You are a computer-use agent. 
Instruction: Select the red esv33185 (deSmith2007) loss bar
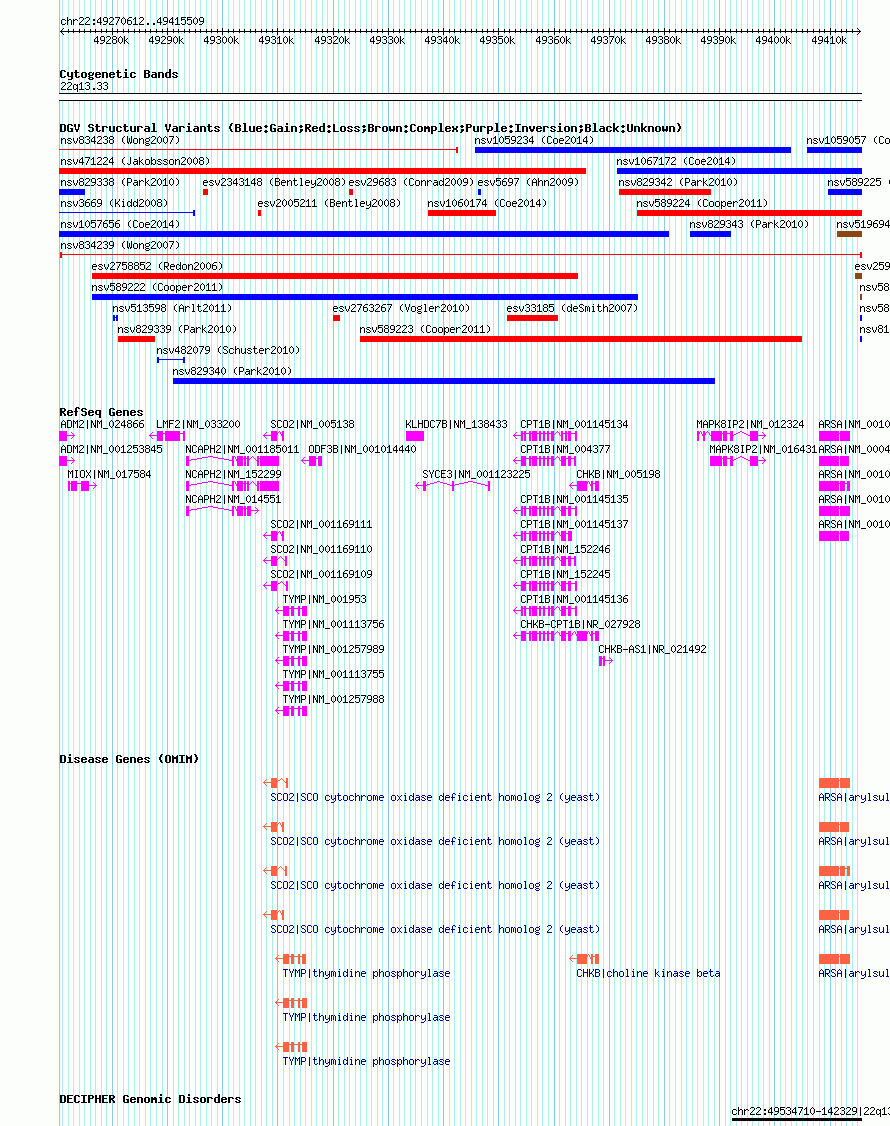tap(532, 317)
